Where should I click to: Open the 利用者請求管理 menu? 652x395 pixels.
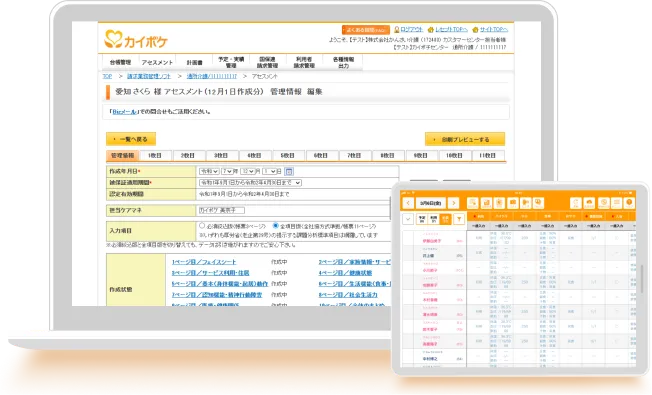[x=304, y=62]
